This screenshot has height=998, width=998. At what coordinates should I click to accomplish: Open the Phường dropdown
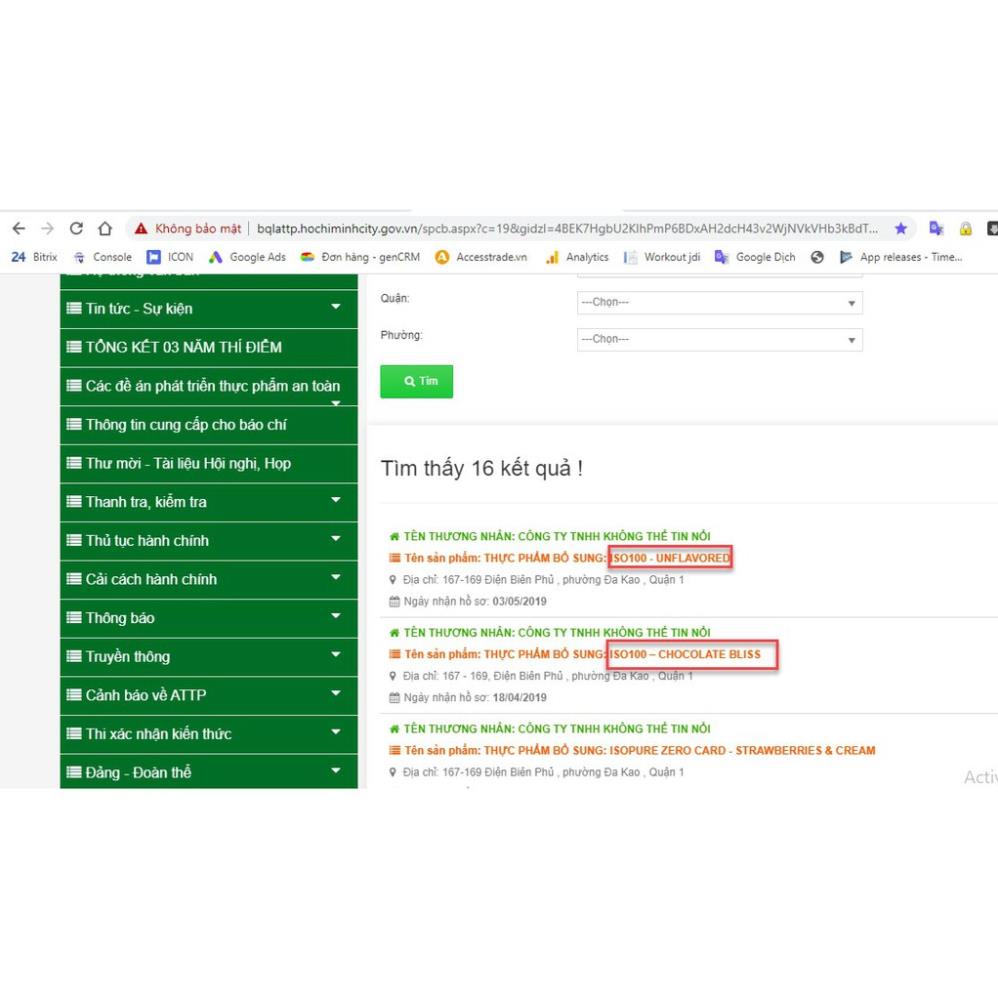pyautogui.click(x=719, y=339)
